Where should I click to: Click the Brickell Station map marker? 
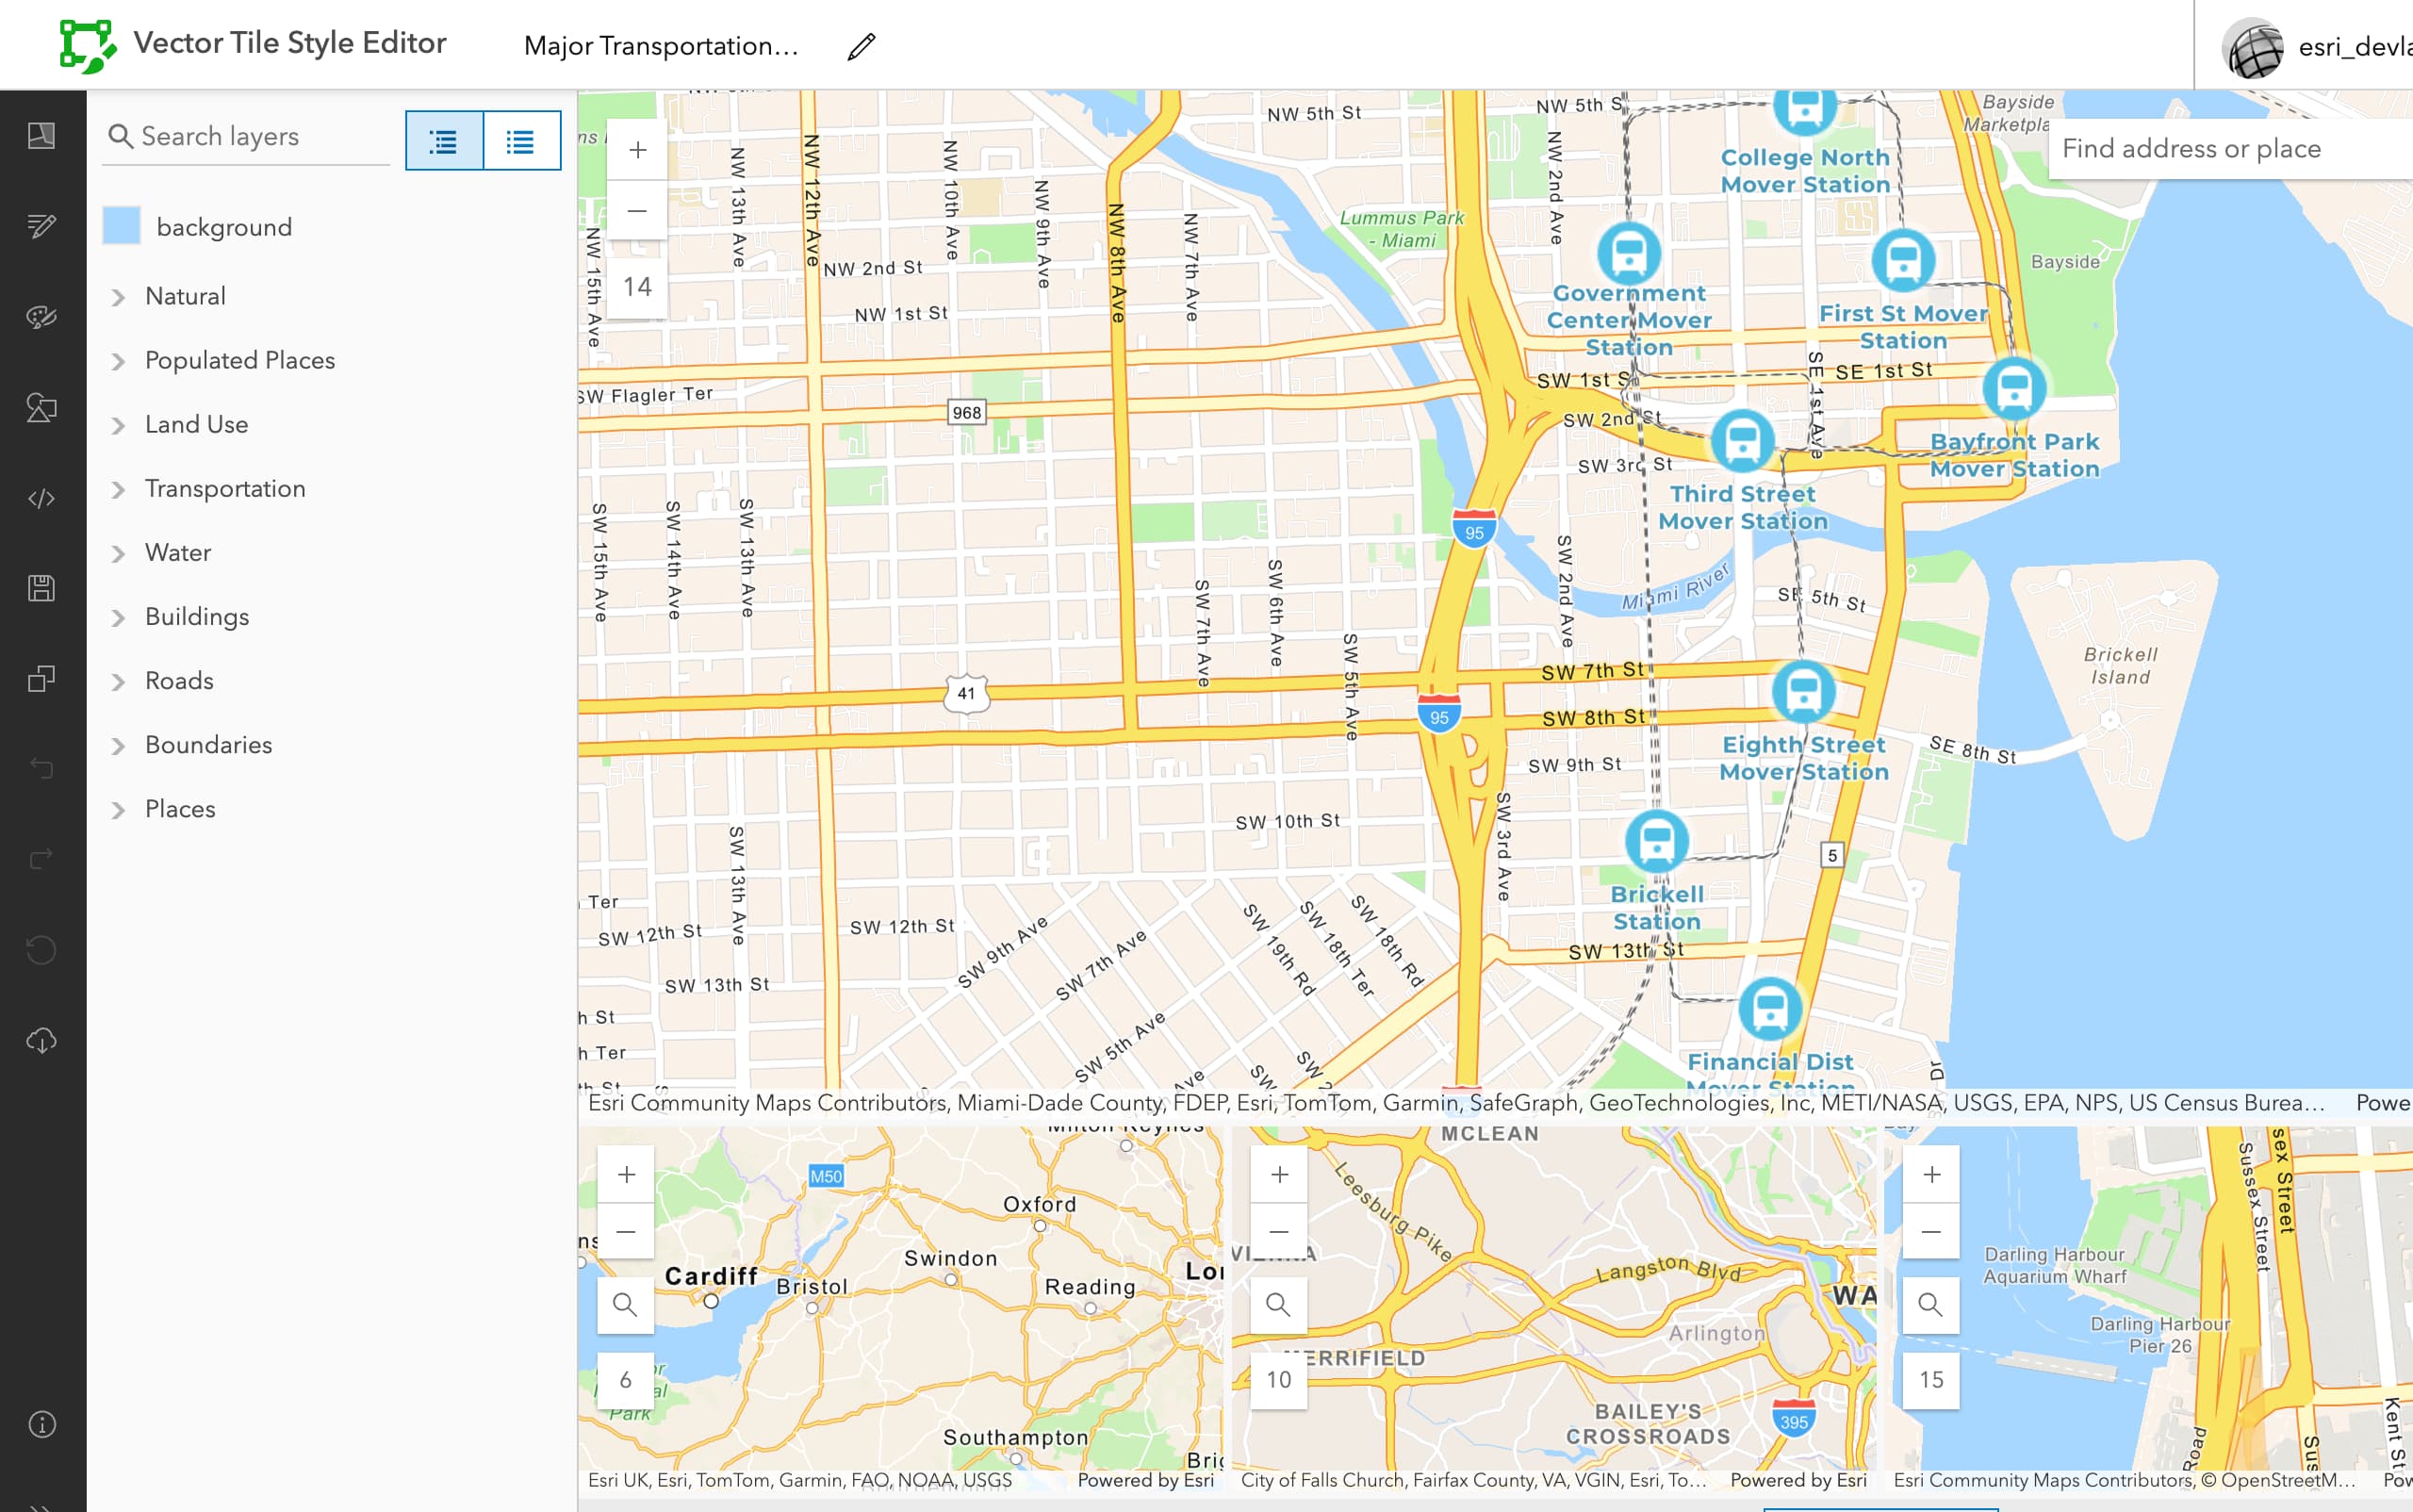[x=1657, y=842]
